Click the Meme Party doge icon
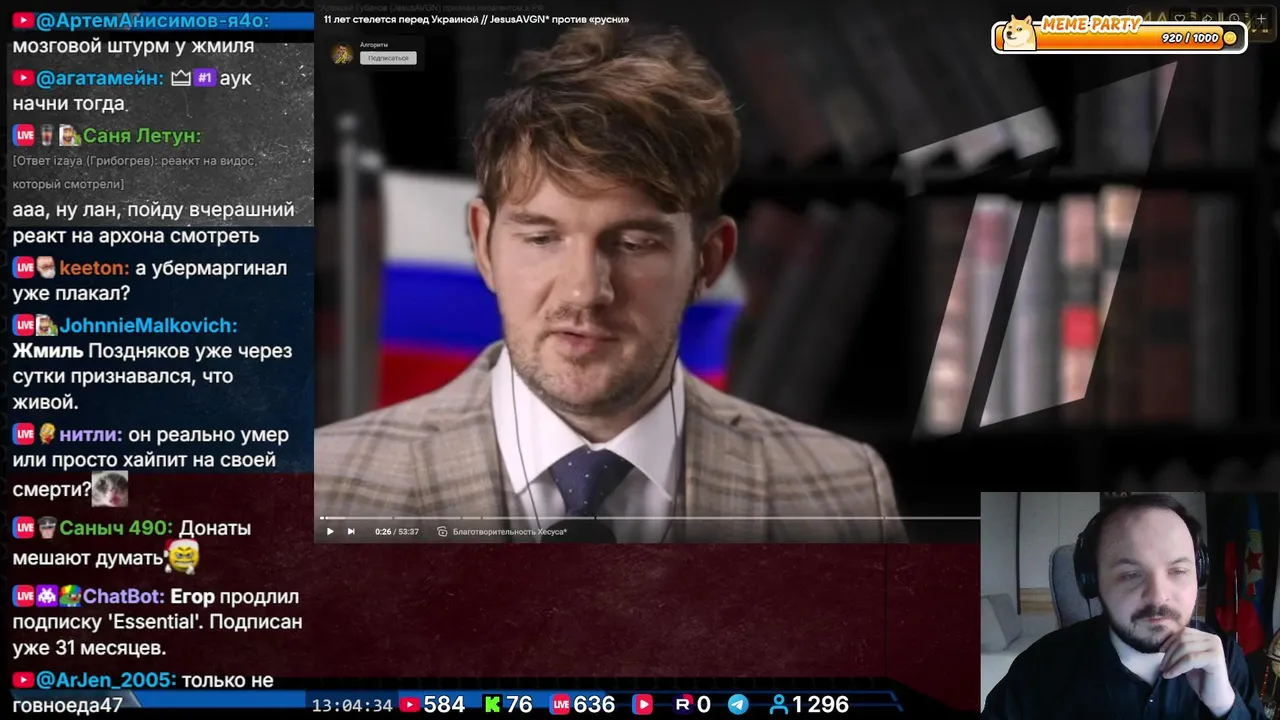Image resolution: width=1280 pixels, height=720 pixels. [x=1019, y=33]
